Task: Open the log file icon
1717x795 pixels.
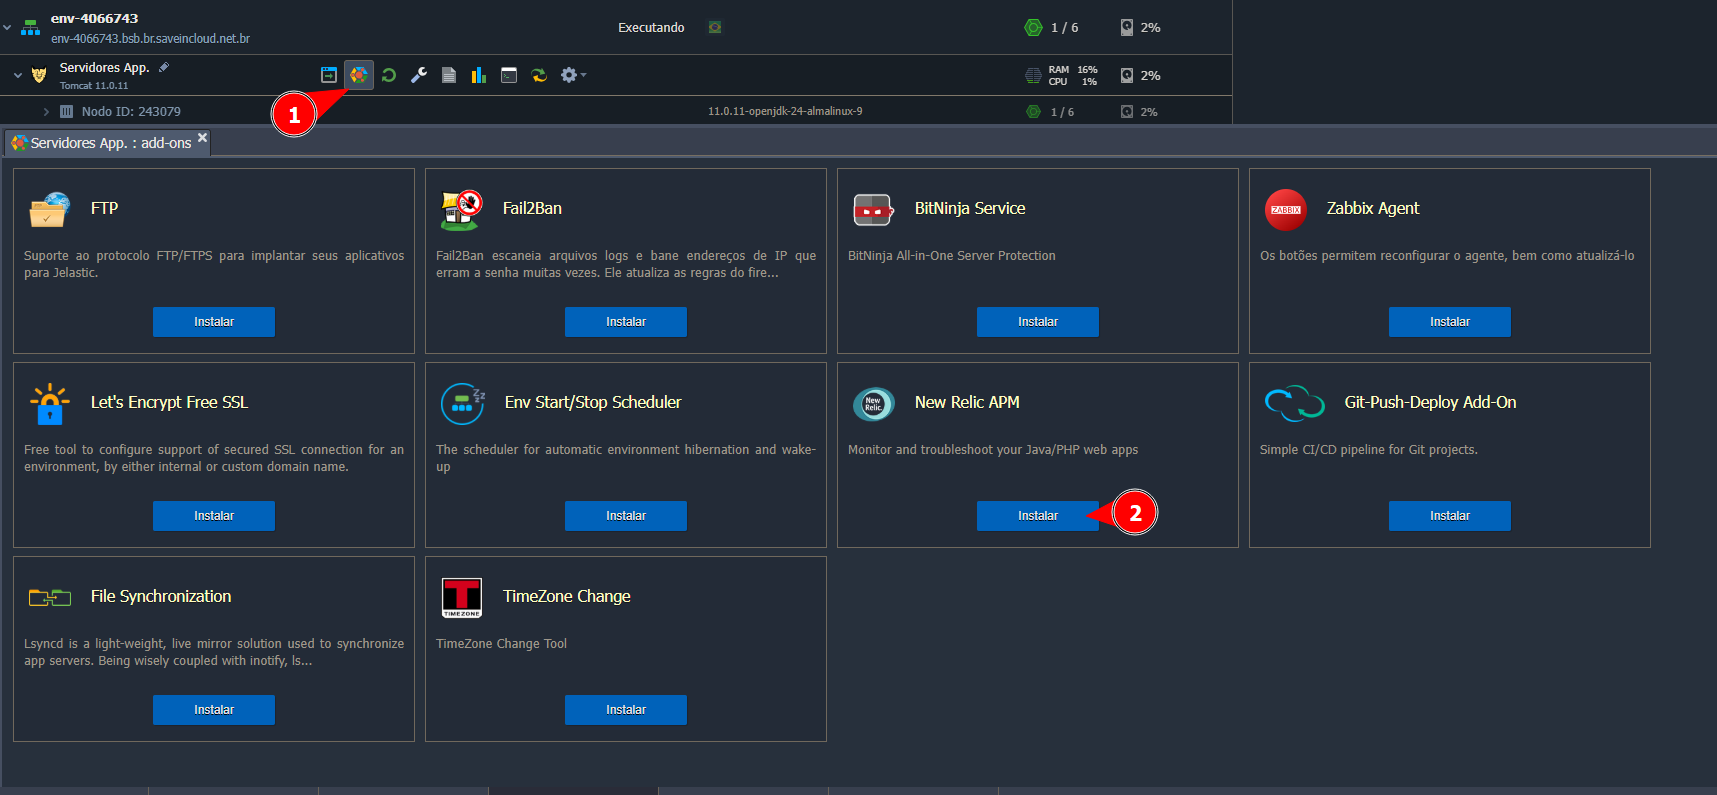Action: coord(449,75)
